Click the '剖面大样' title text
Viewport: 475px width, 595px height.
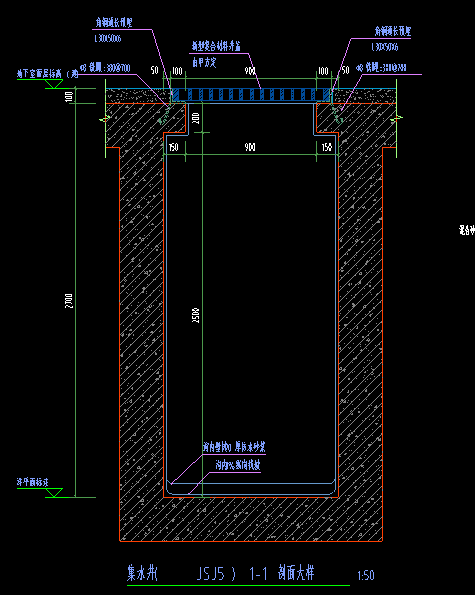coord(296,572)
